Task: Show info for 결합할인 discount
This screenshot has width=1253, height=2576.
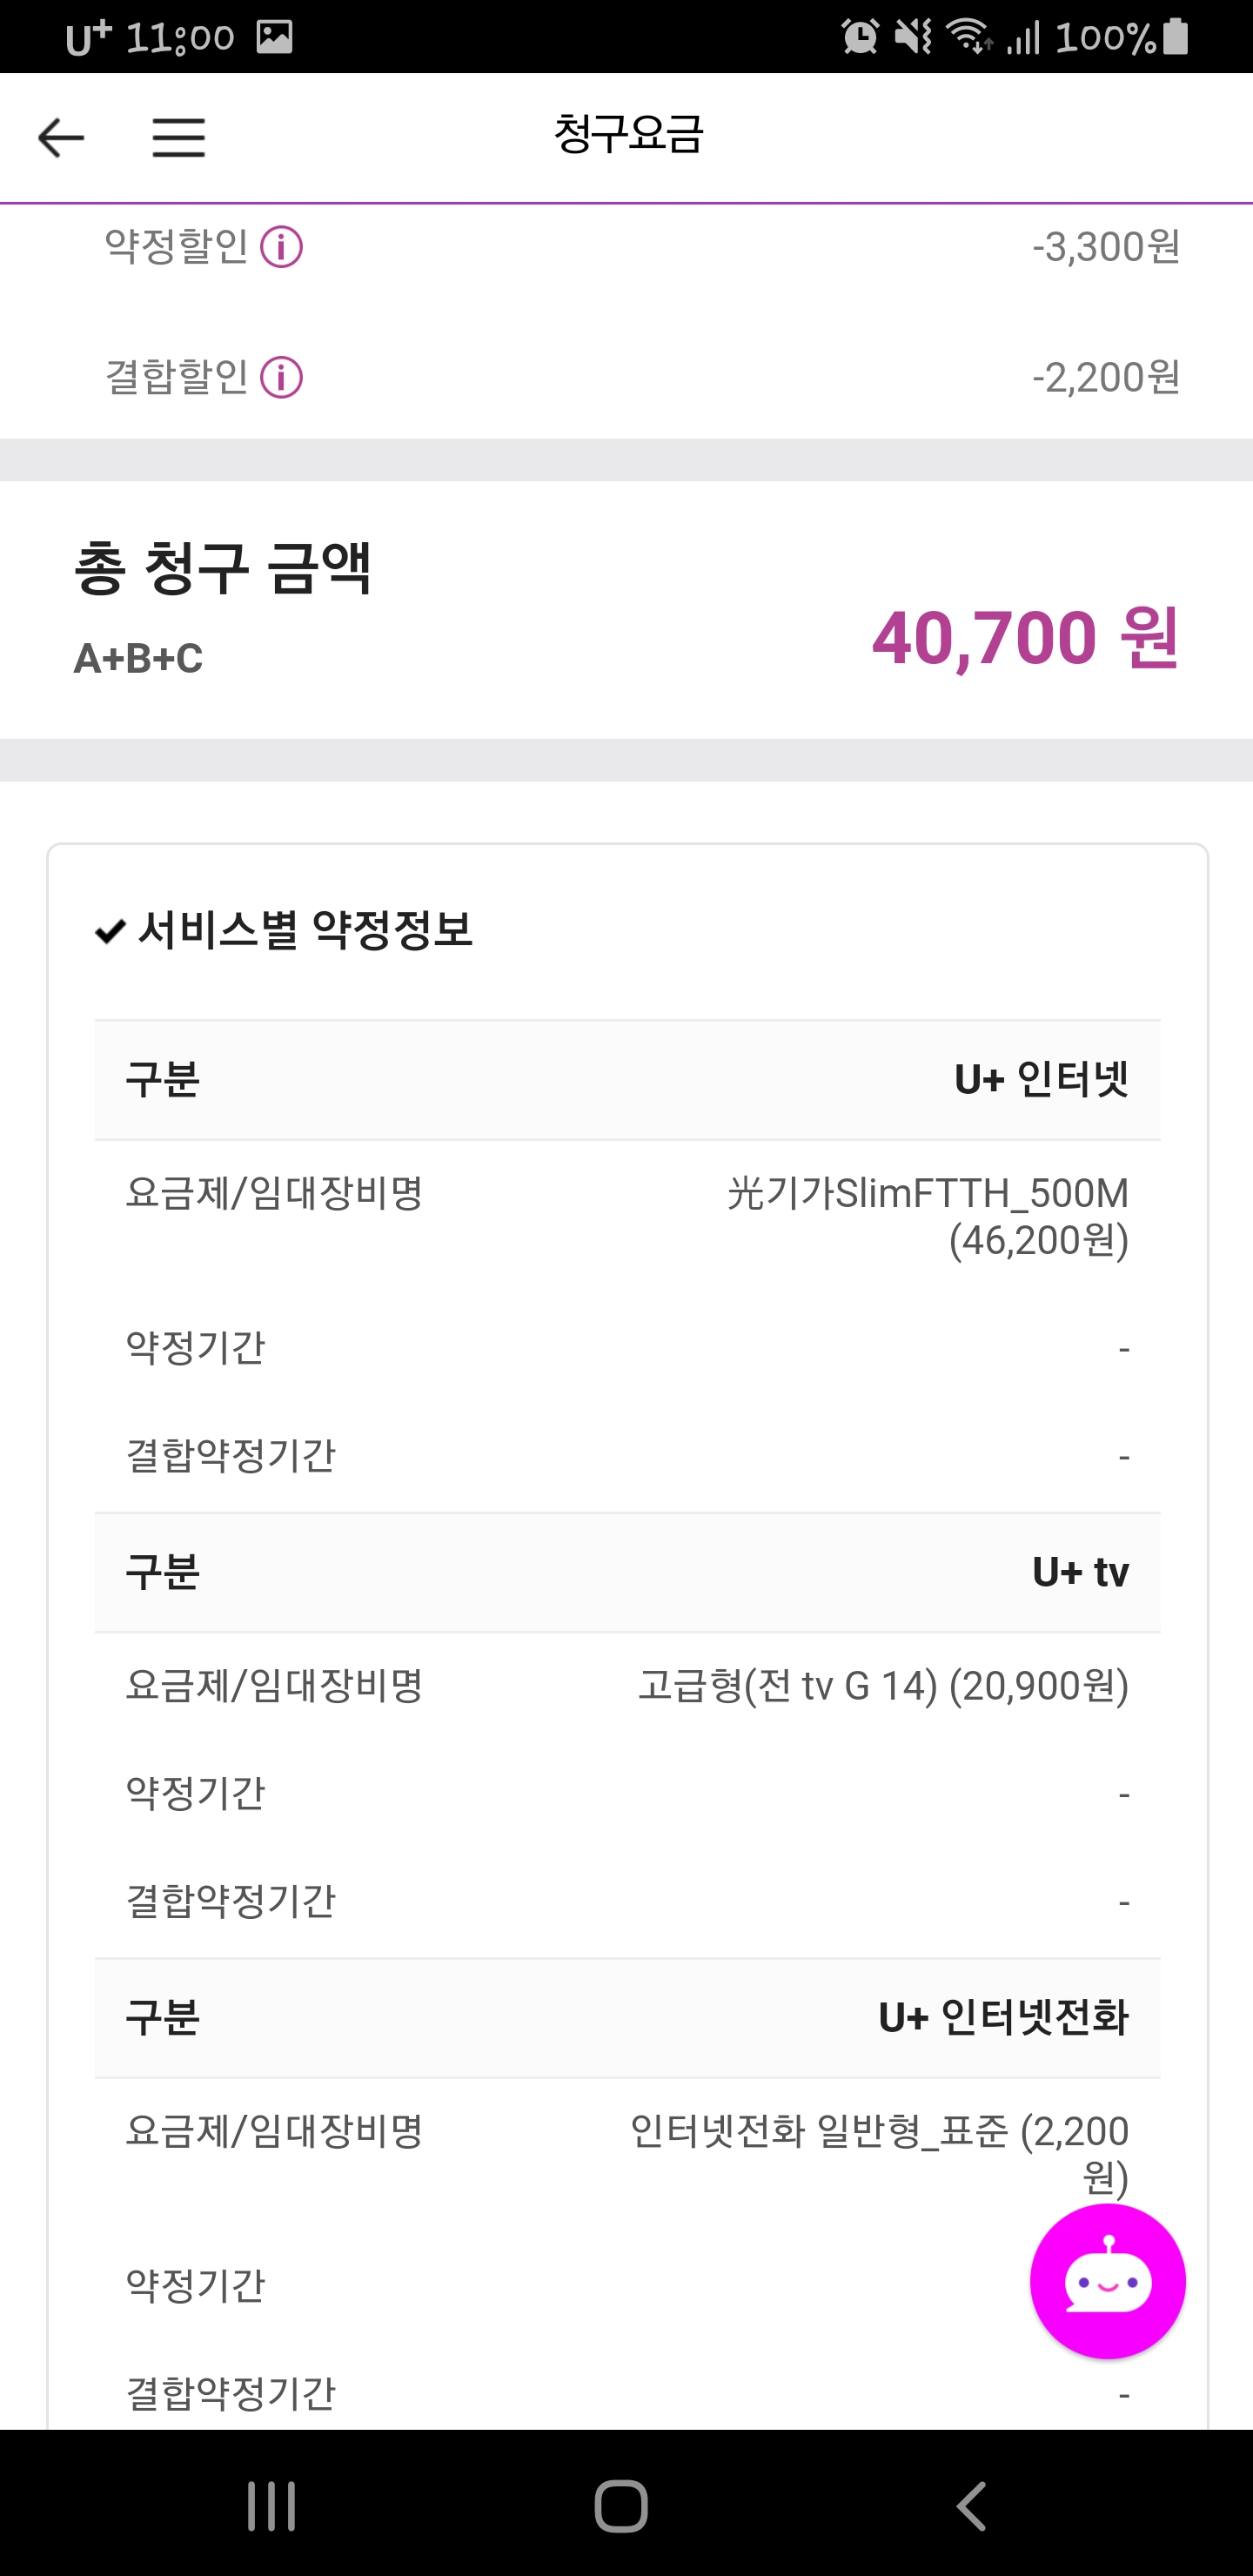Action: (x=282, y=378)
